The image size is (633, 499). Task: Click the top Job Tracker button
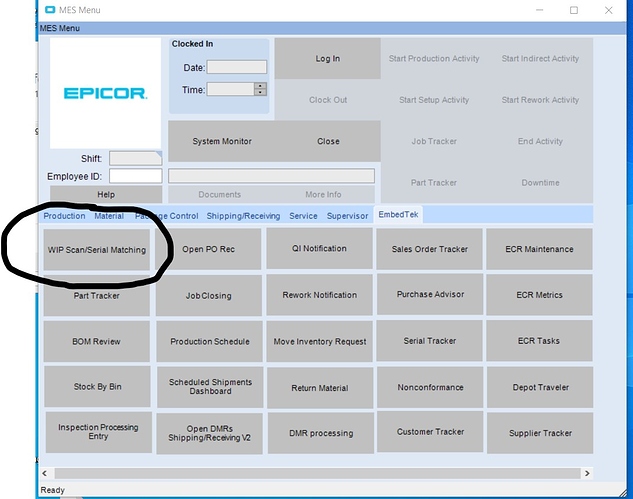coord(434,141)
